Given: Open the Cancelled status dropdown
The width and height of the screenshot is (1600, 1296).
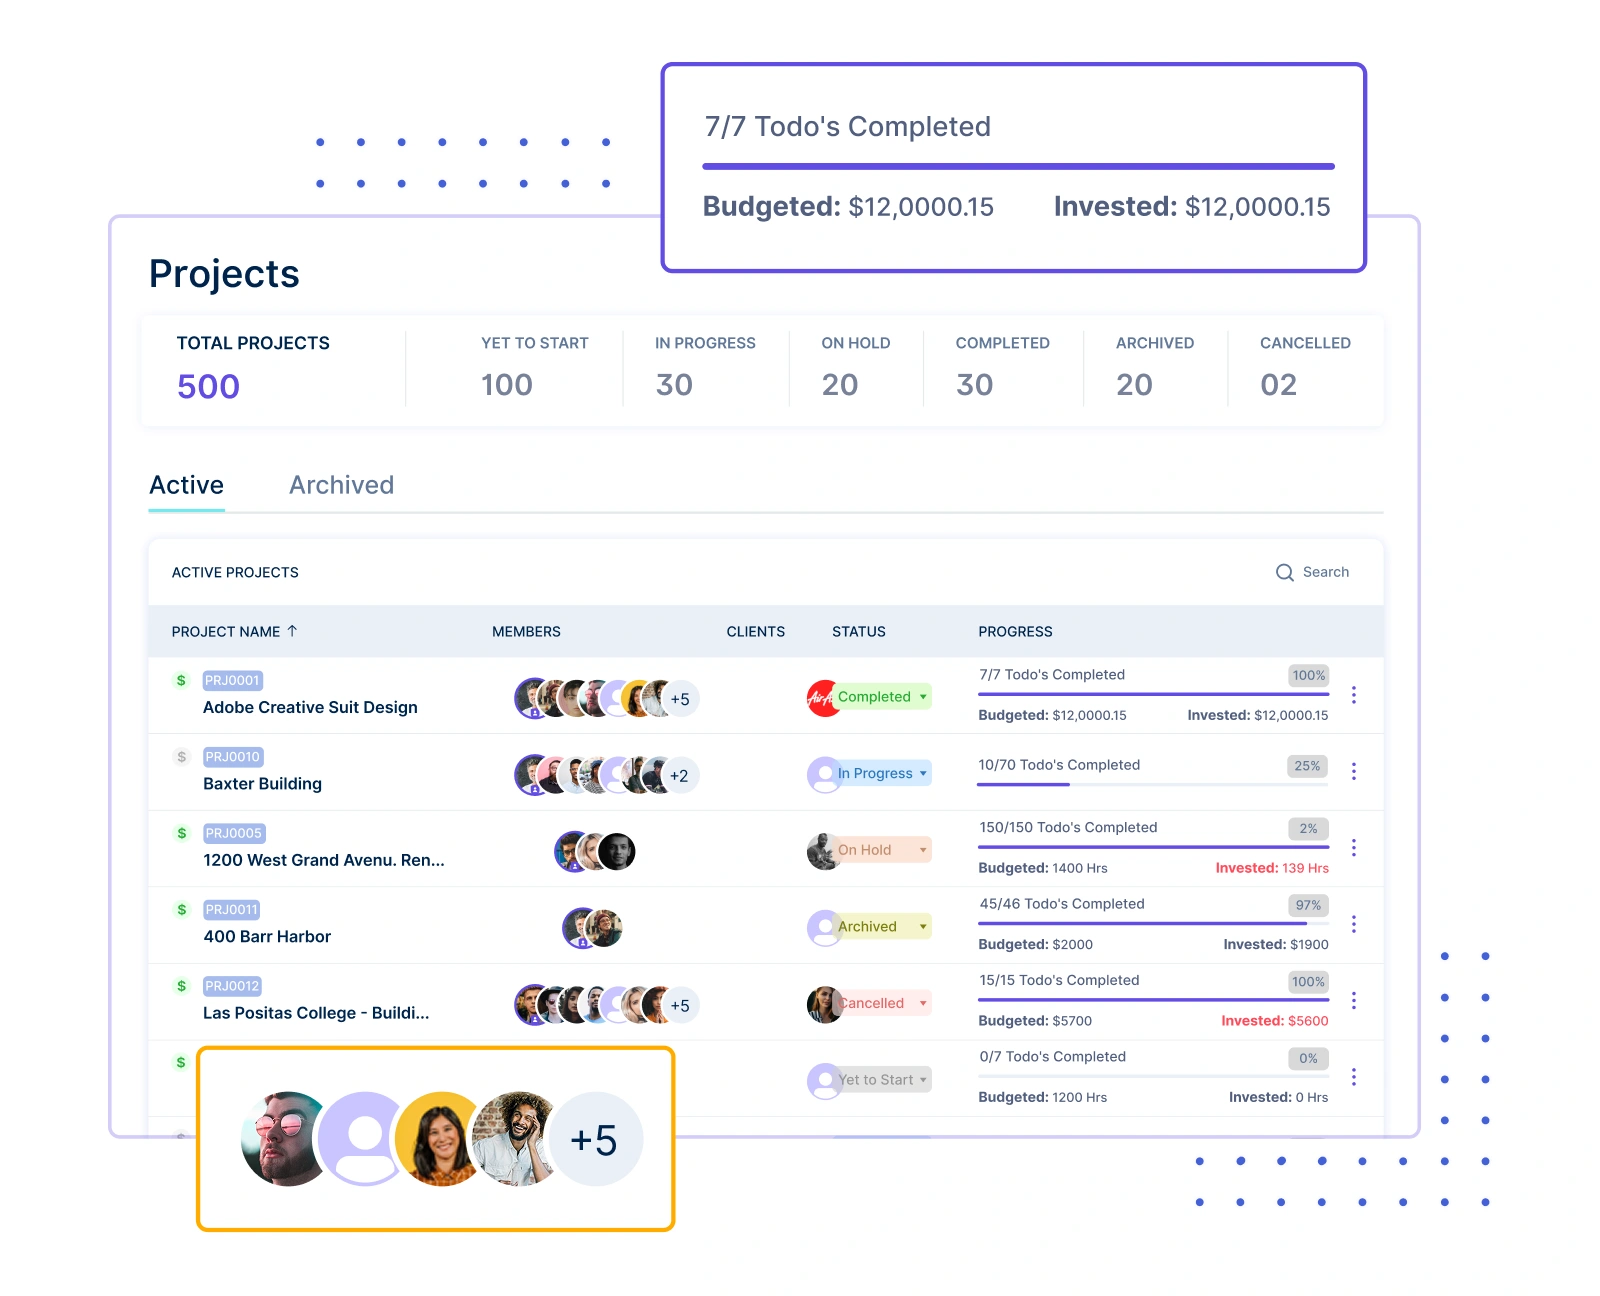Looking at the screenshot, I should (x=922, y=1003).
